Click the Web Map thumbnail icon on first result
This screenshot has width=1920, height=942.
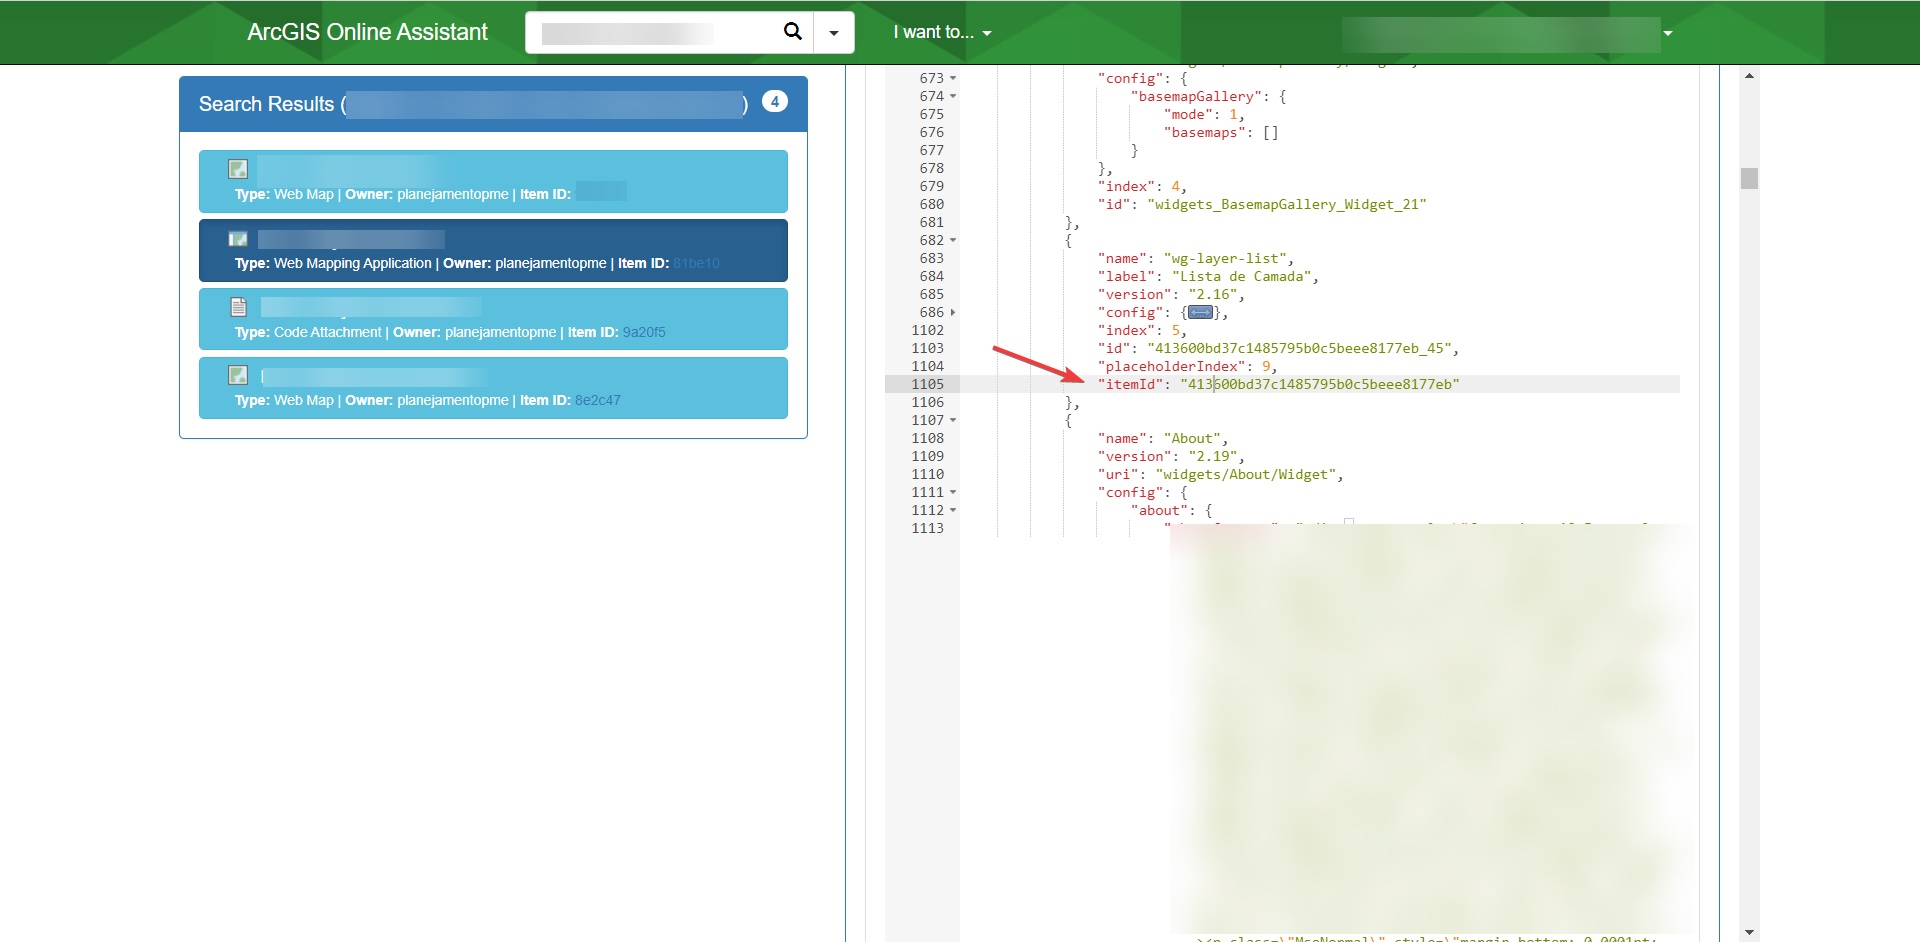click(238, 169)
